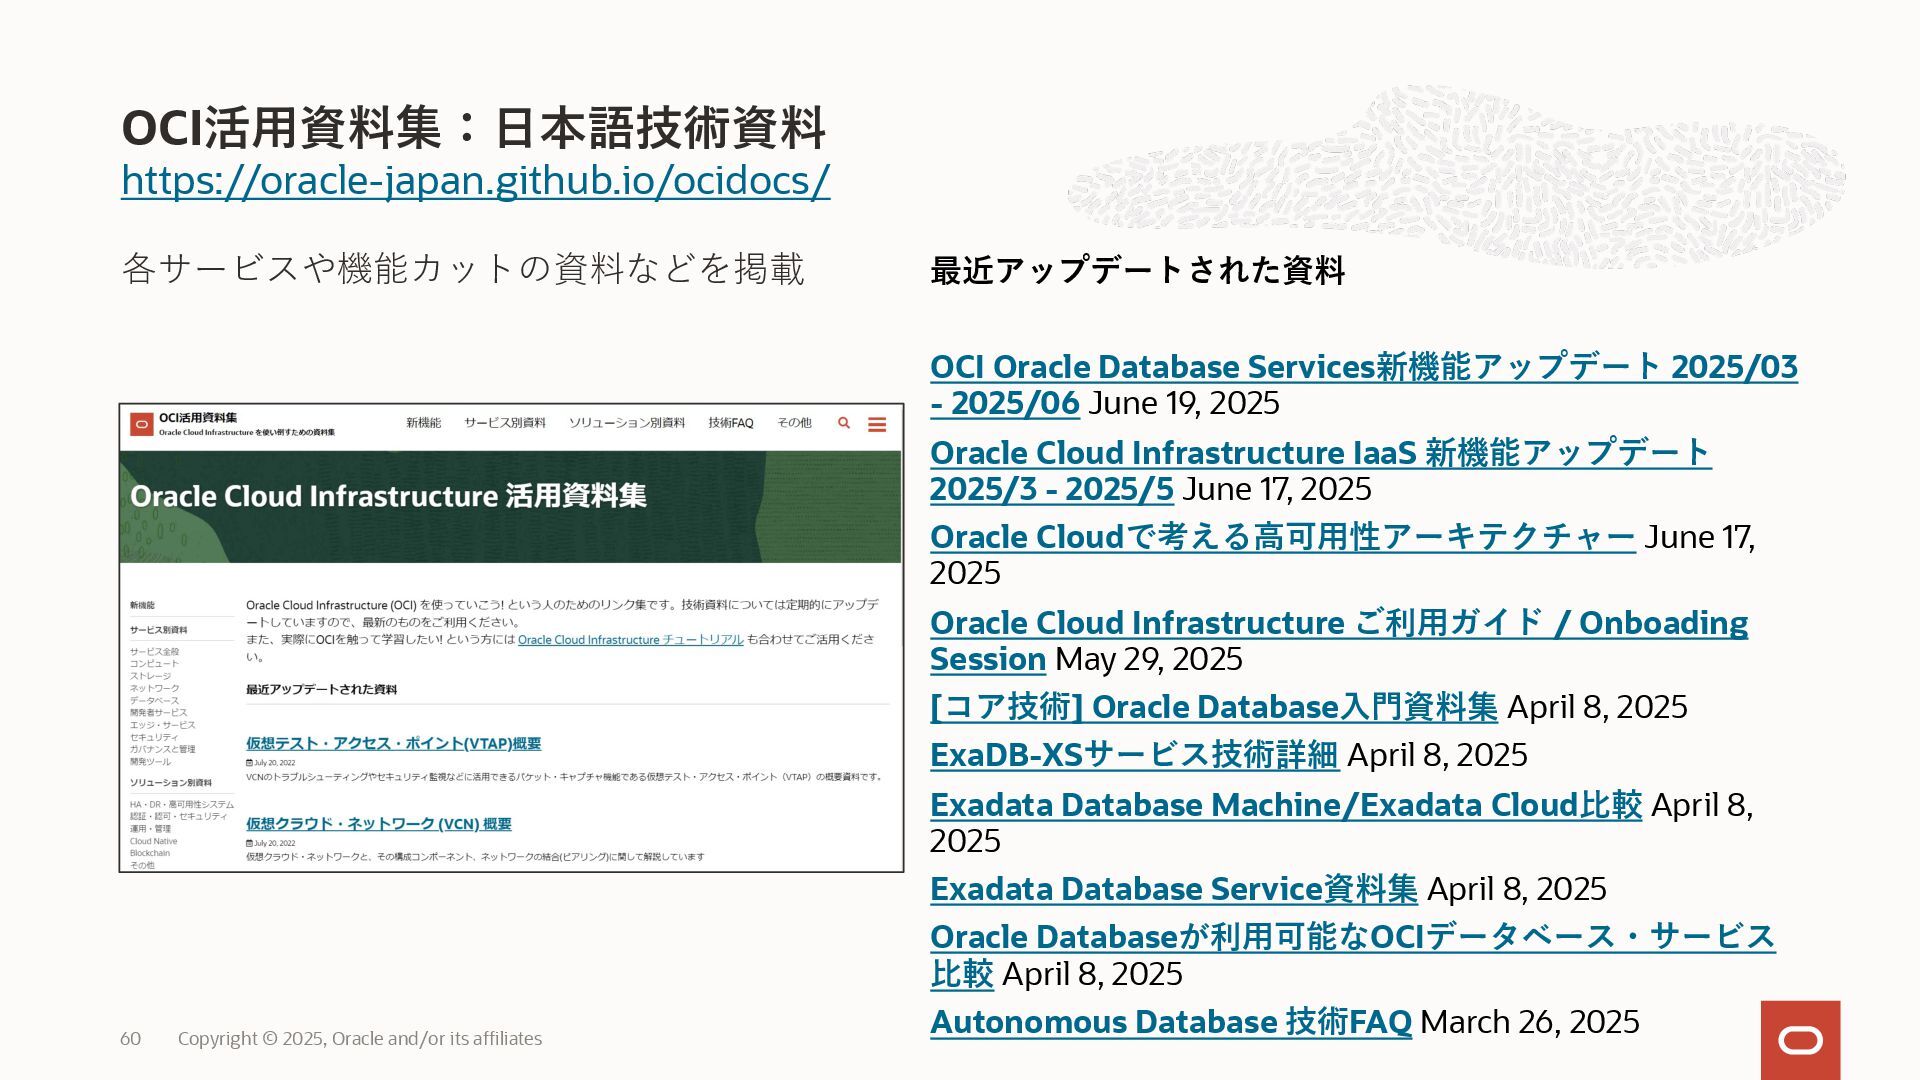1920x1080 pixels.
Task: Click the red Oracle logo beside OCI活用資料集
Action: pos(141,424)
